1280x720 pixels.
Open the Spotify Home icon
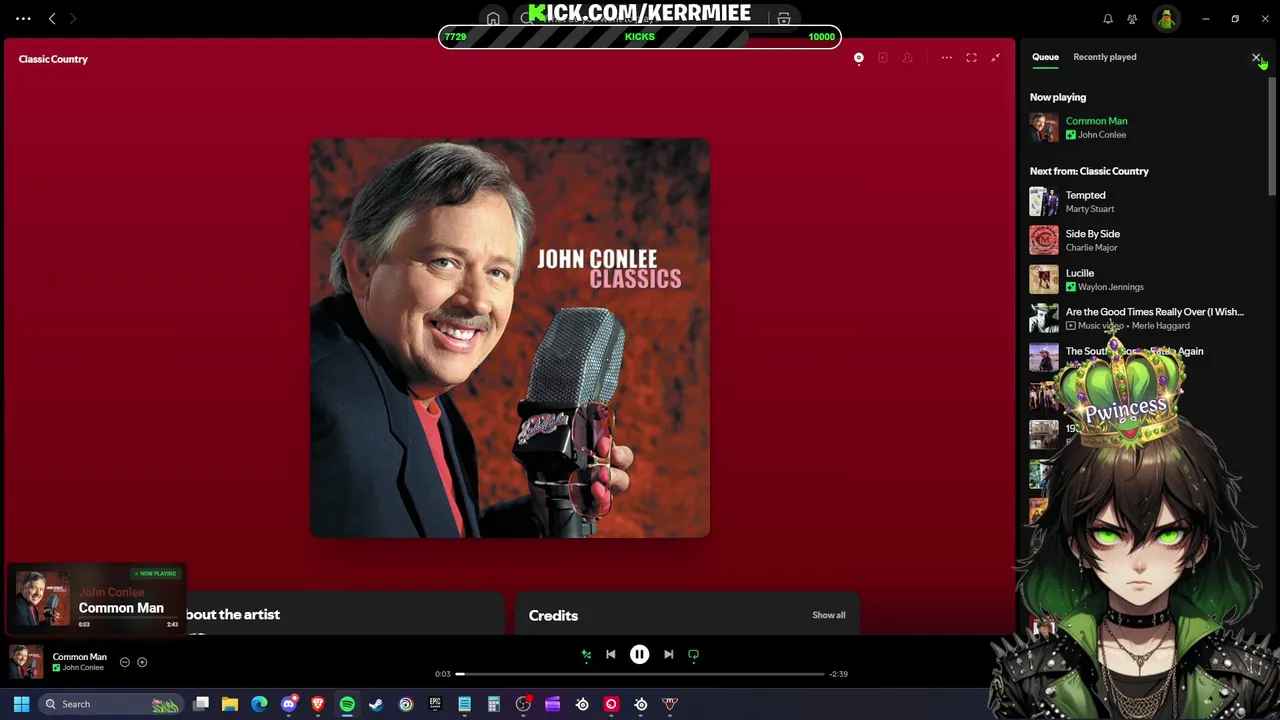(x=493, y=19)
